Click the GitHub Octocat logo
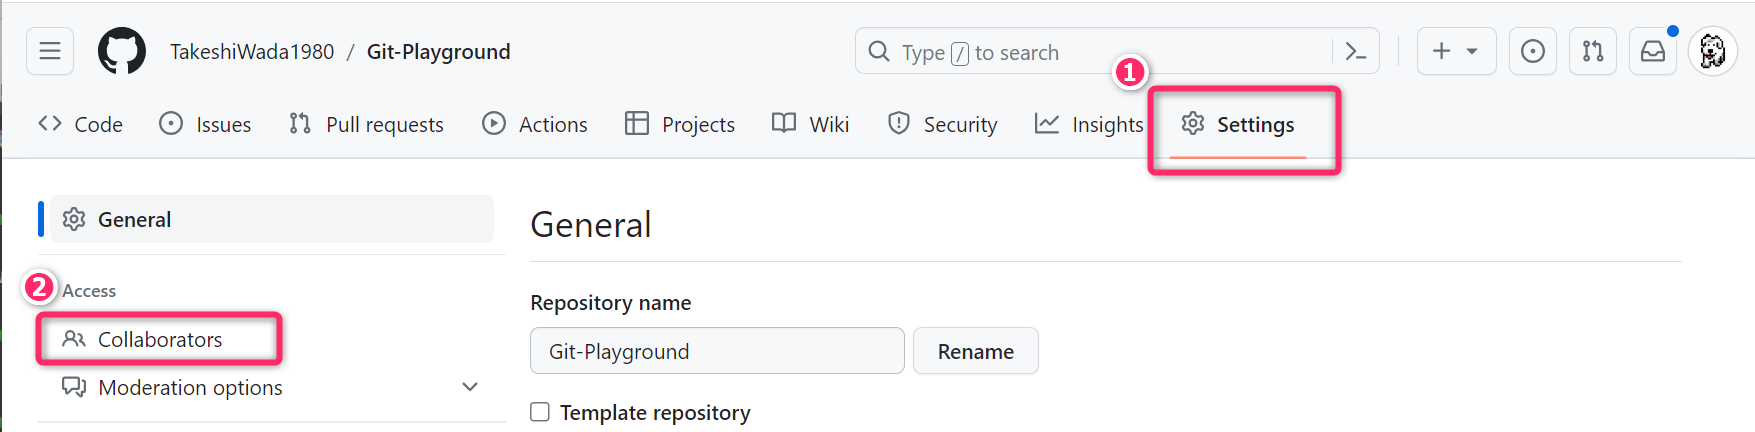Image resolution: width=1755 pixels, height=432 pixels. (x=122, y=51)
